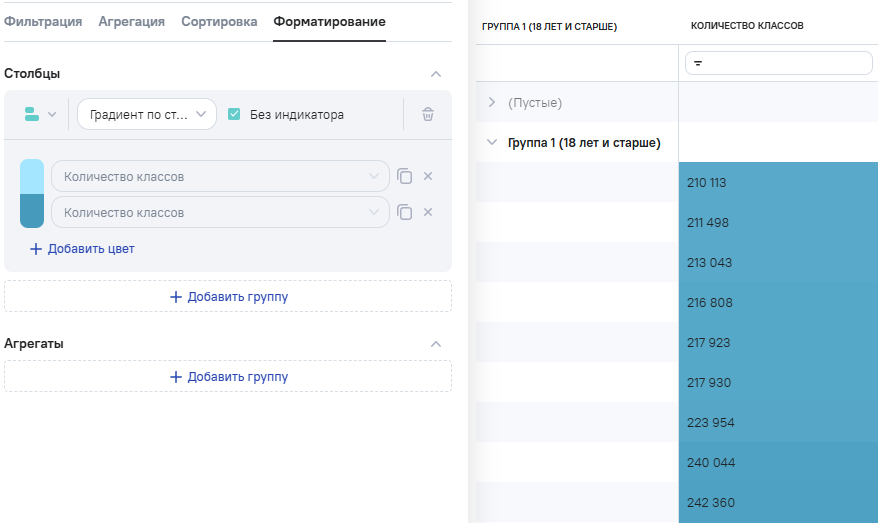
Task: Expand the (Пустые) group row
Action: click(491, 102)
